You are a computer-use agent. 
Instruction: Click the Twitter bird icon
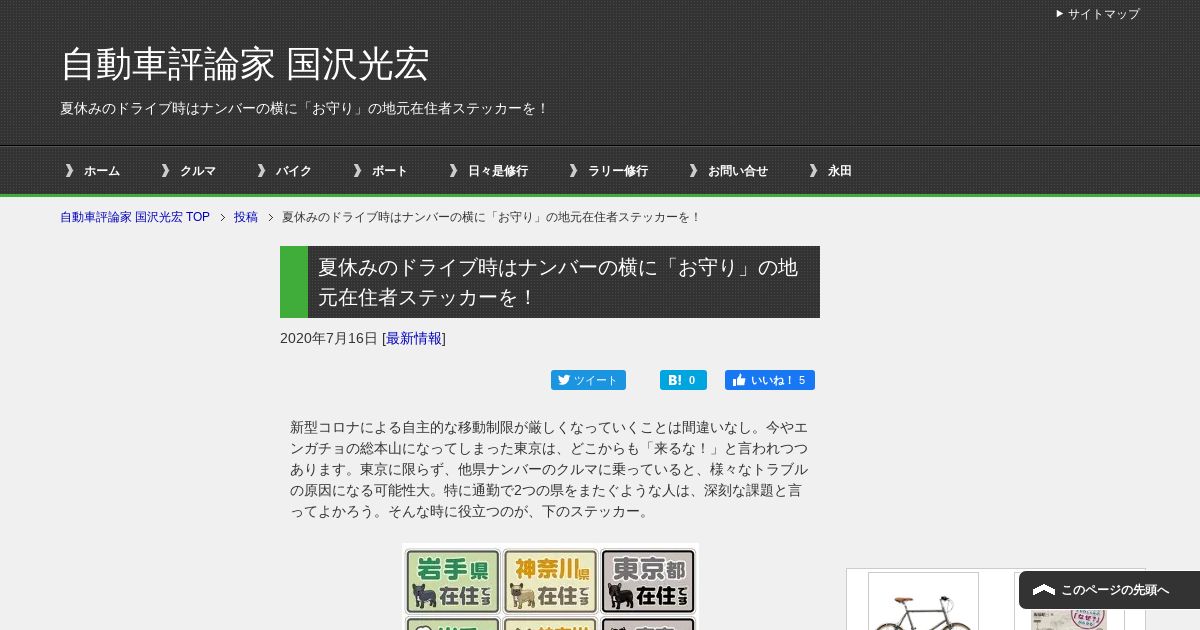point(564,380)
